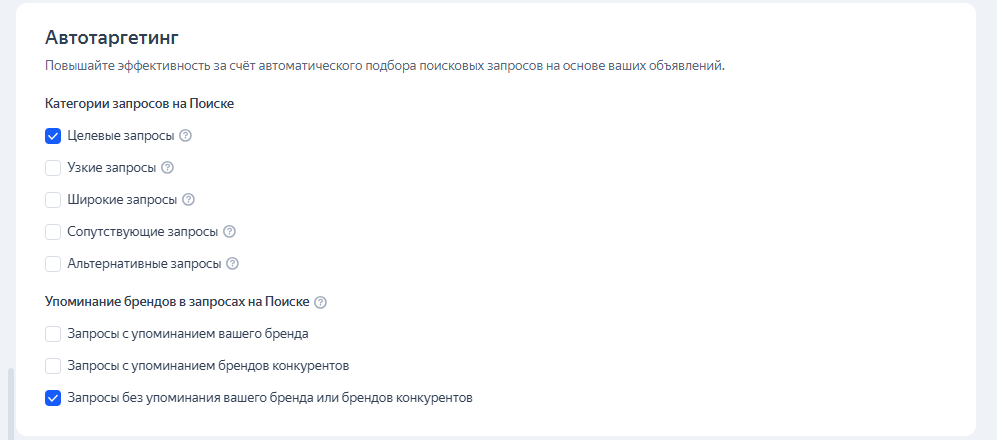997x440 pixels.
Task: Enable Запросы с упоминанием вашего бренда checkbox
Action: coord(53,334)
